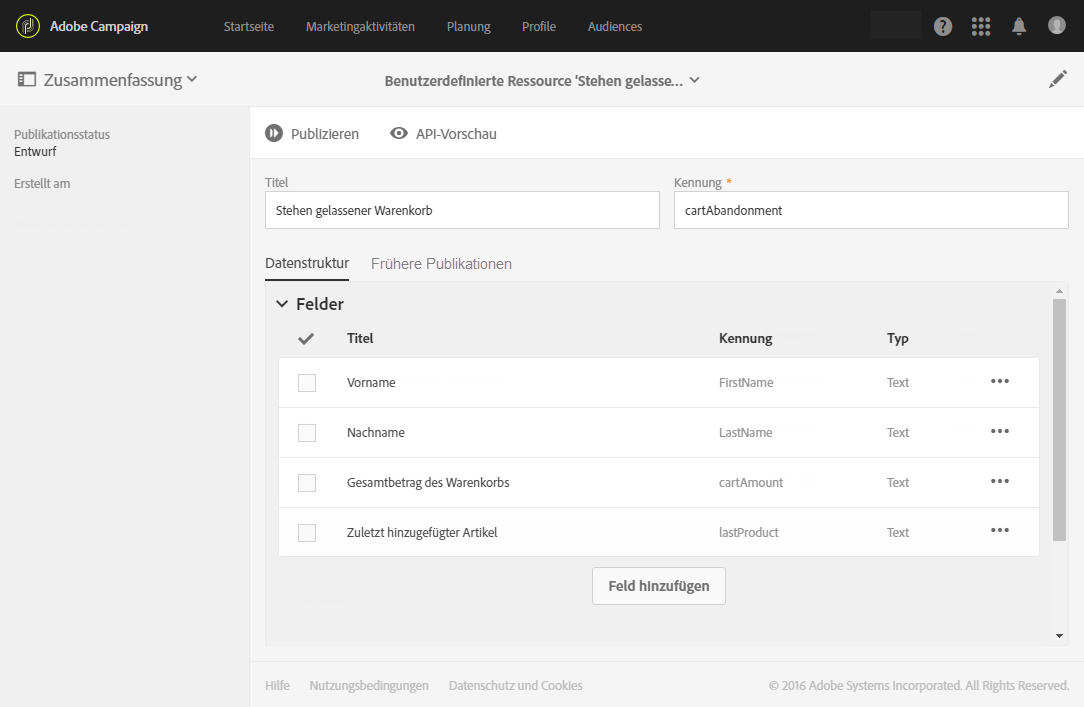
Task: Open the Benutzerdefinierte Ressource title dropdown
Action: 694,81
